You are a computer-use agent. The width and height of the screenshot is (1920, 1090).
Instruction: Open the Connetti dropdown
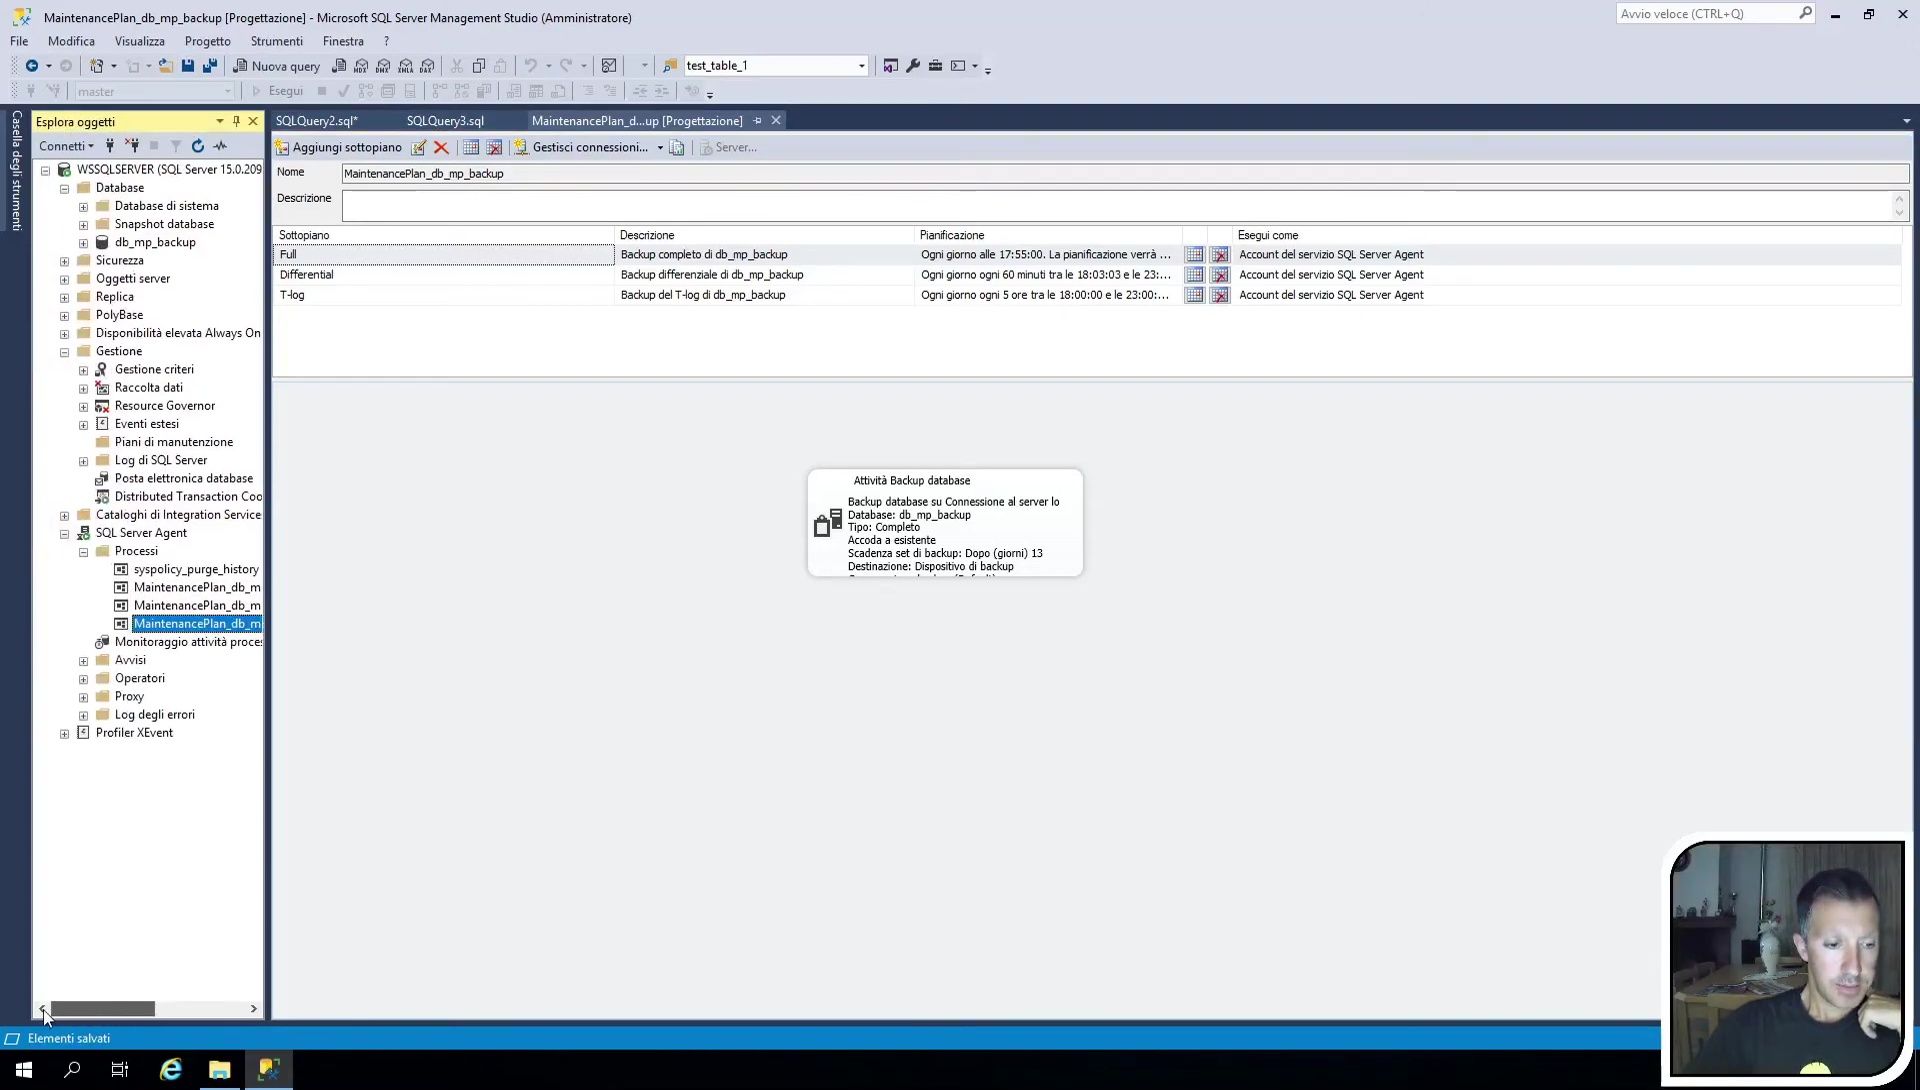tap(66, 146)
